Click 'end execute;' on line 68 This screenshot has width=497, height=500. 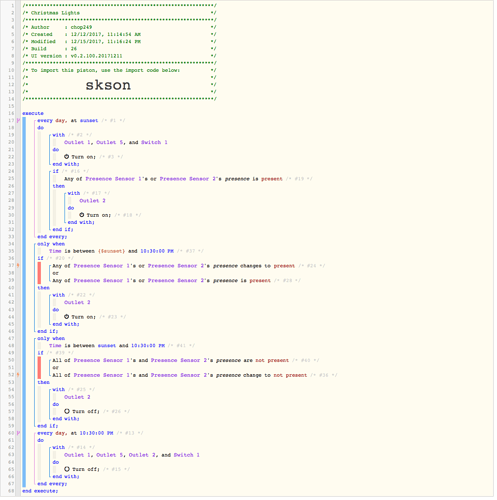coord(40,491)
